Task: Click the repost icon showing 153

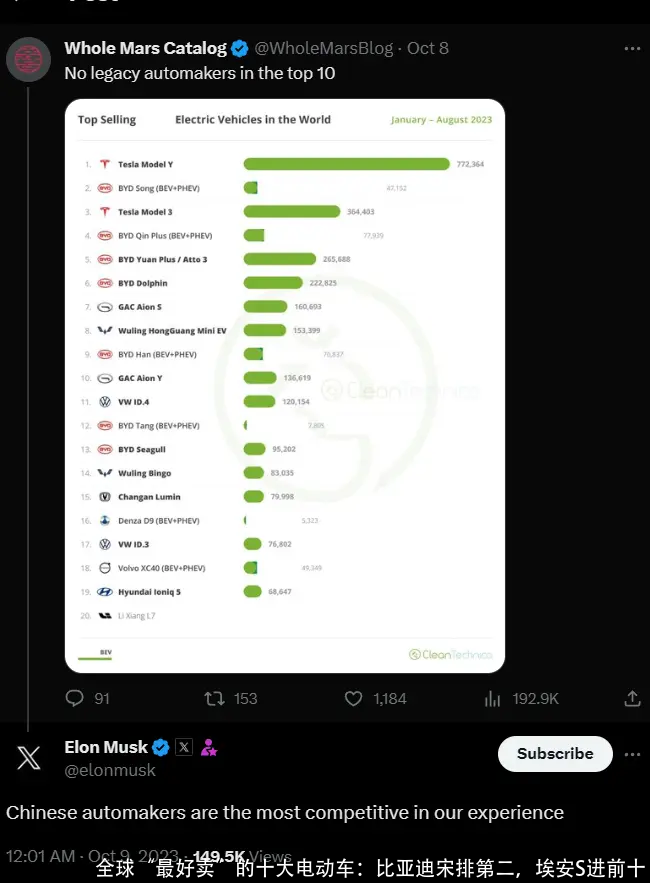Action: [x=214, y=698]
